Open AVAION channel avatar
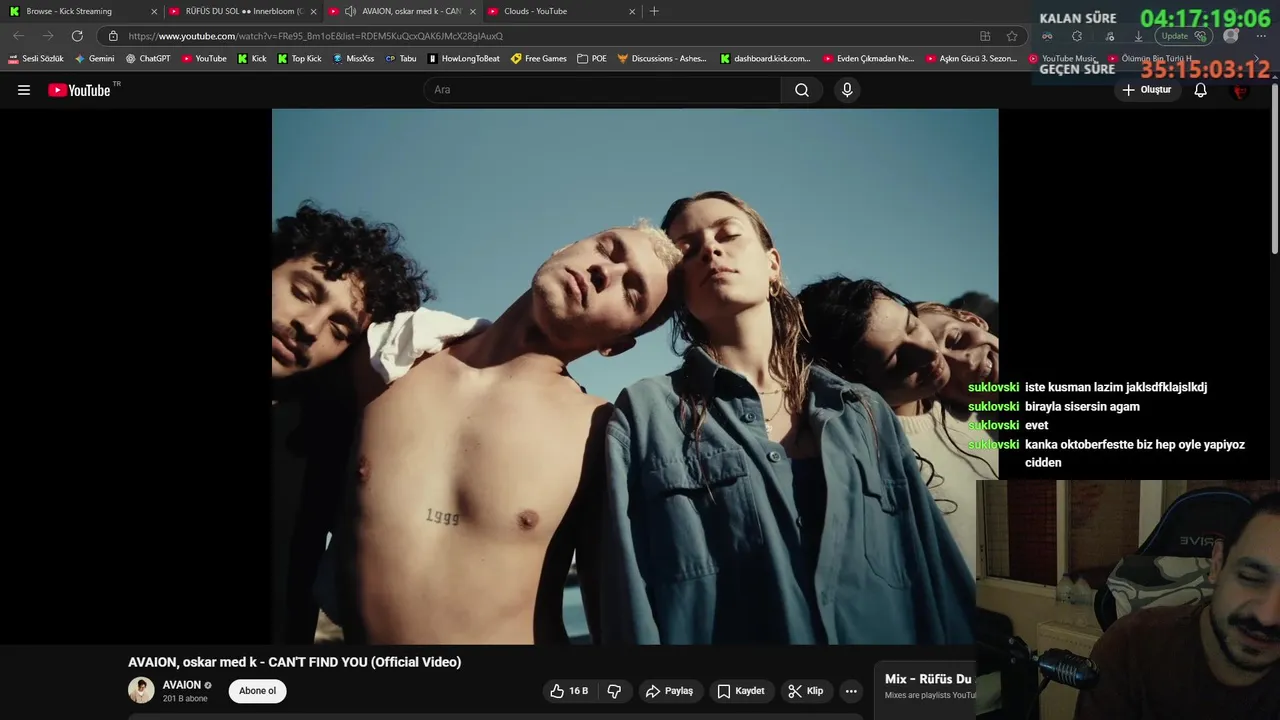This screenshot has height=720, width=1280. tap(141, 690)
